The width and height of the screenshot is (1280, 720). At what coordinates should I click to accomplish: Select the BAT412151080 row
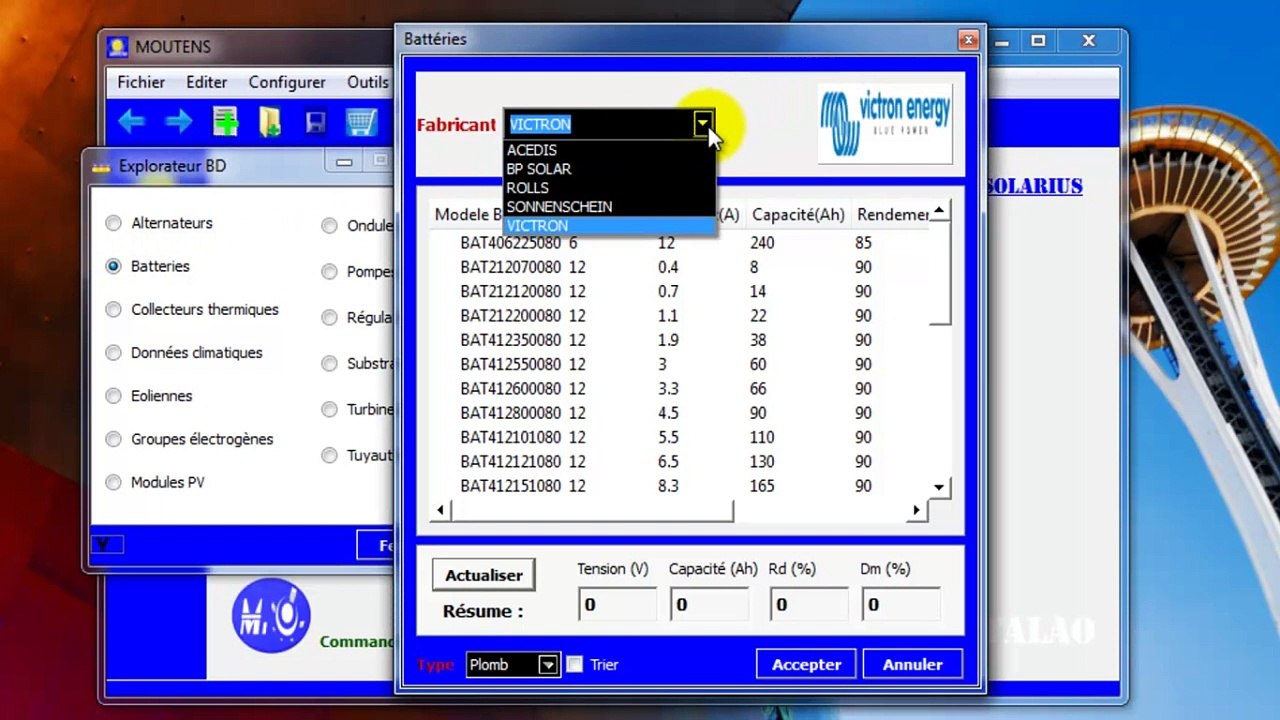pyautogui.click(x=680, y=486)
